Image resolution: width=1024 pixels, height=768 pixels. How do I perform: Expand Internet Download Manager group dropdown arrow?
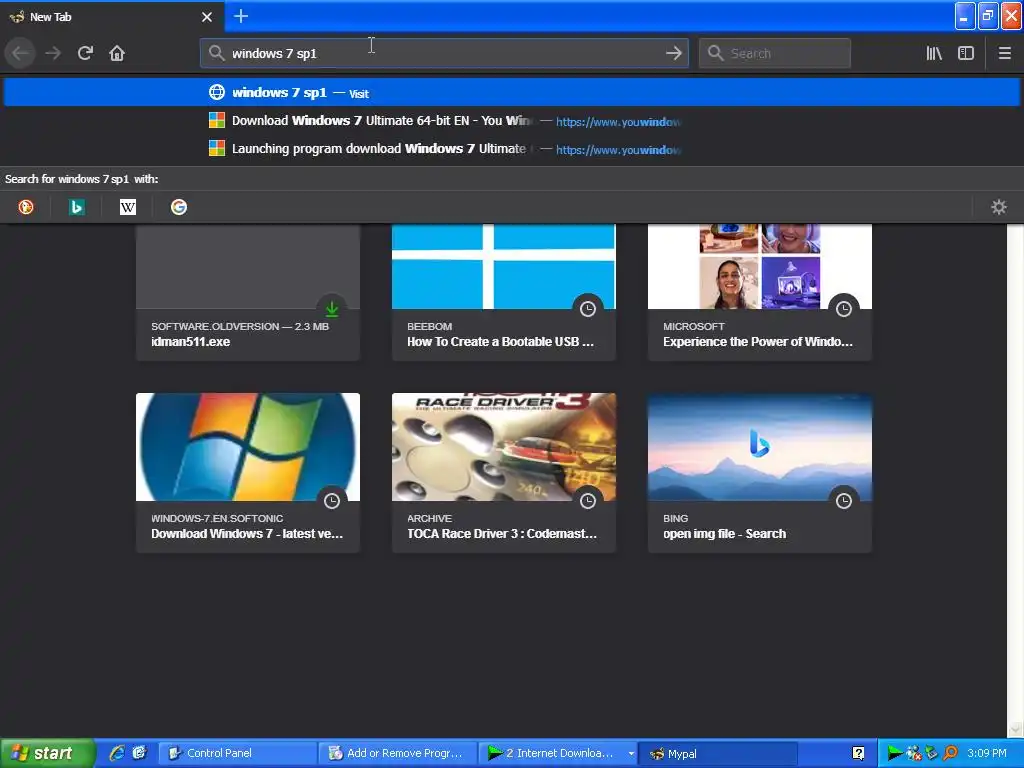pos(631,754)
